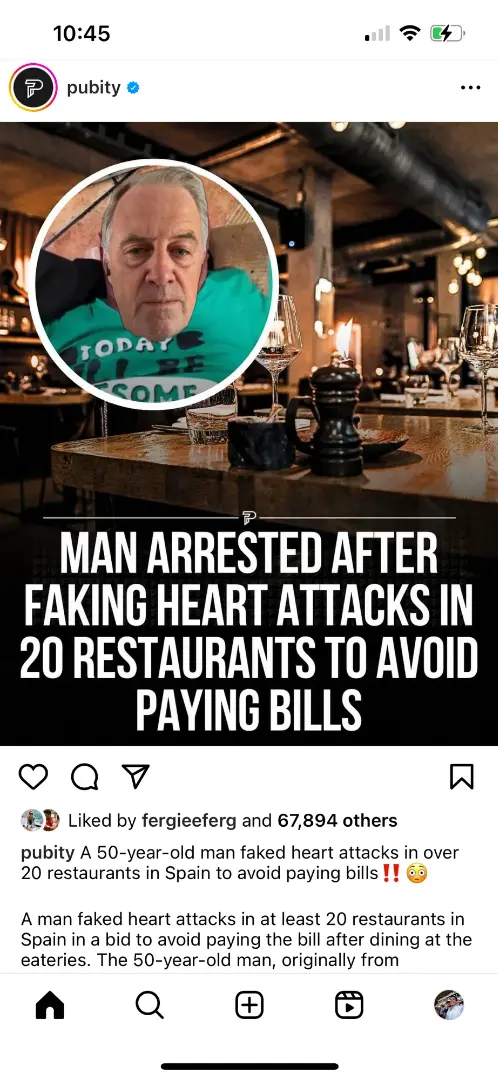Screen dimensions: 498x1080
Task: Open Reels tab in bottom navigation
Action: (349, 1006)
